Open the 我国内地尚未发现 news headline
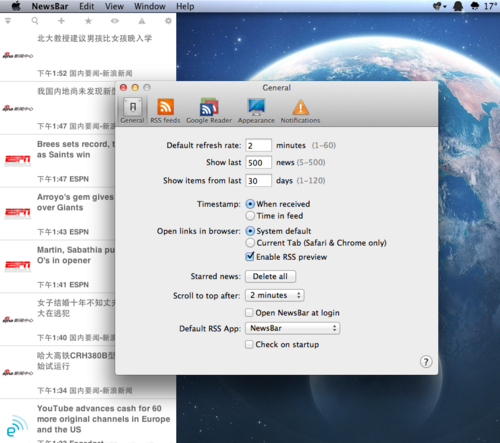The height and width of the screenshot is (443, 500). click(76, 91)
